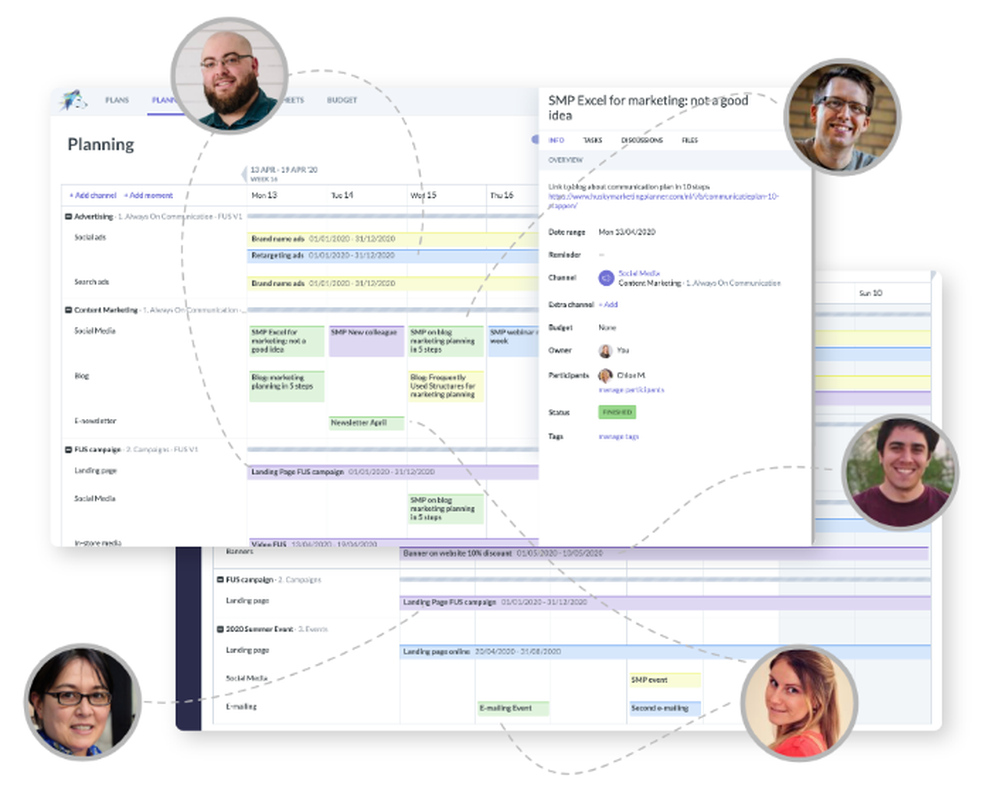
Task: Open SMP Excel for marketing card
Action: (x=286, y=341)
